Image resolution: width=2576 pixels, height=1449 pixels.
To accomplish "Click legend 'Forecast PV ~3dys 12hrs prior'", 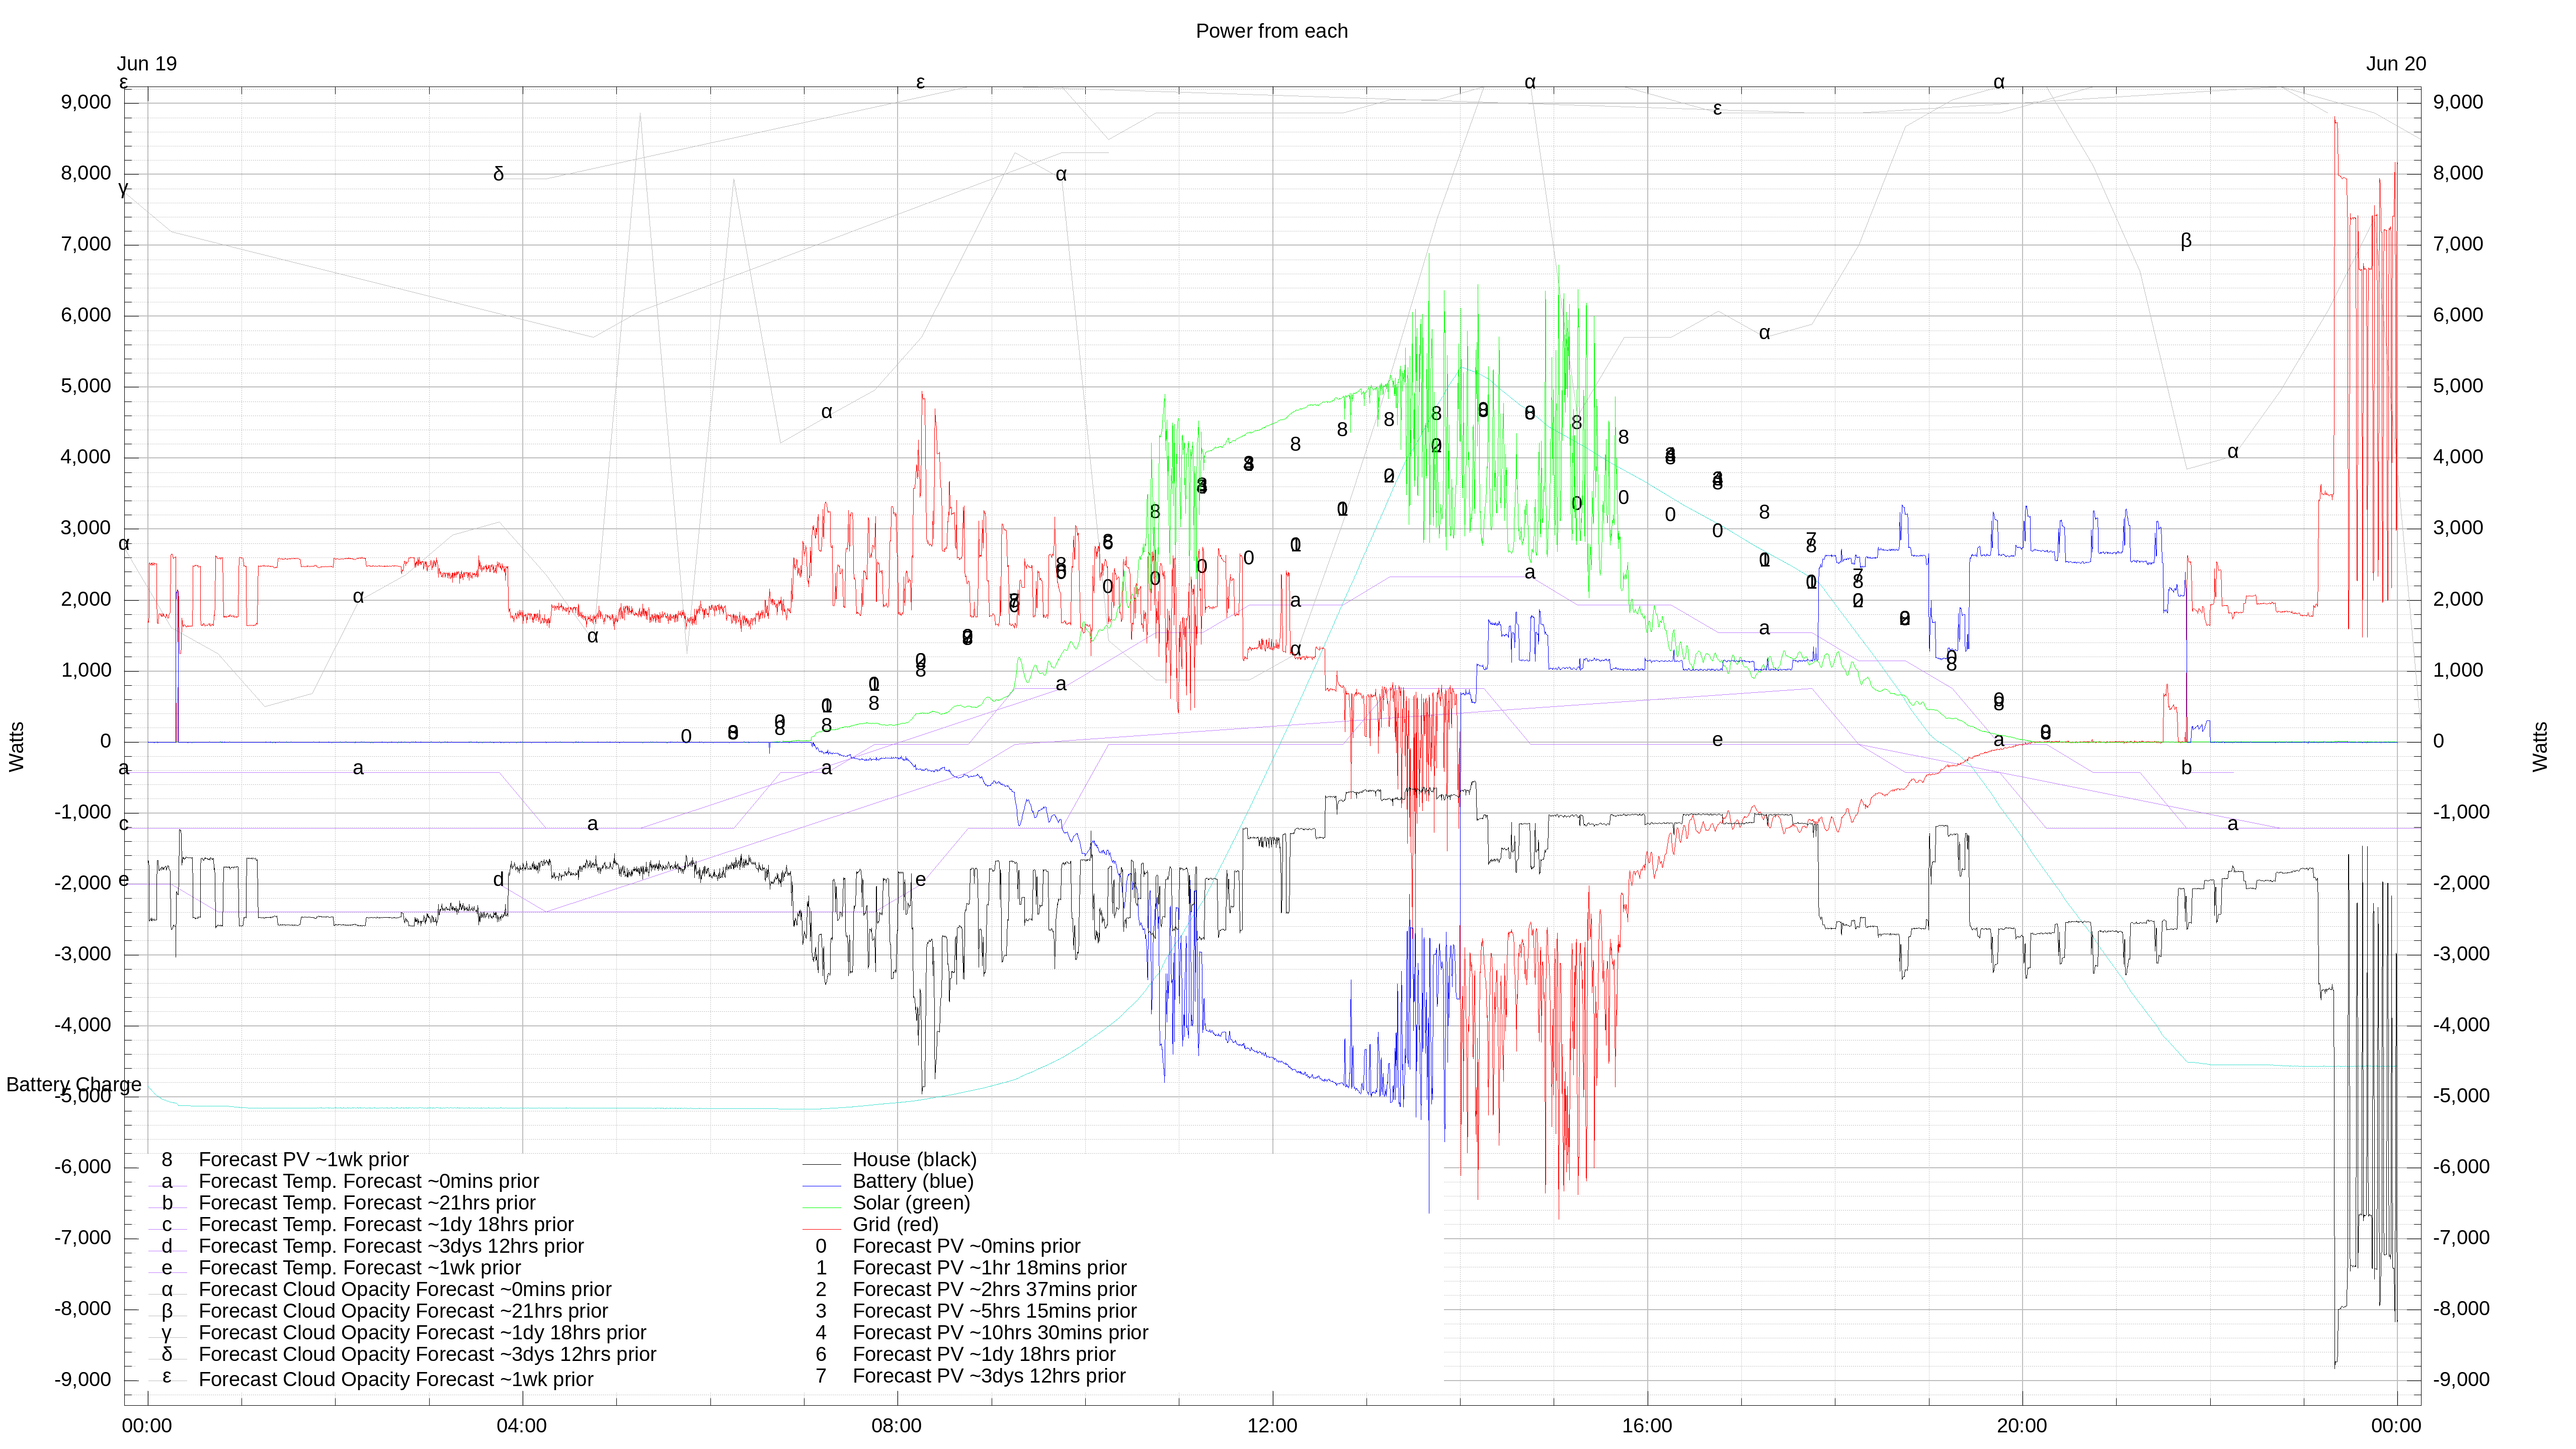I will [x=989, y=1377].
